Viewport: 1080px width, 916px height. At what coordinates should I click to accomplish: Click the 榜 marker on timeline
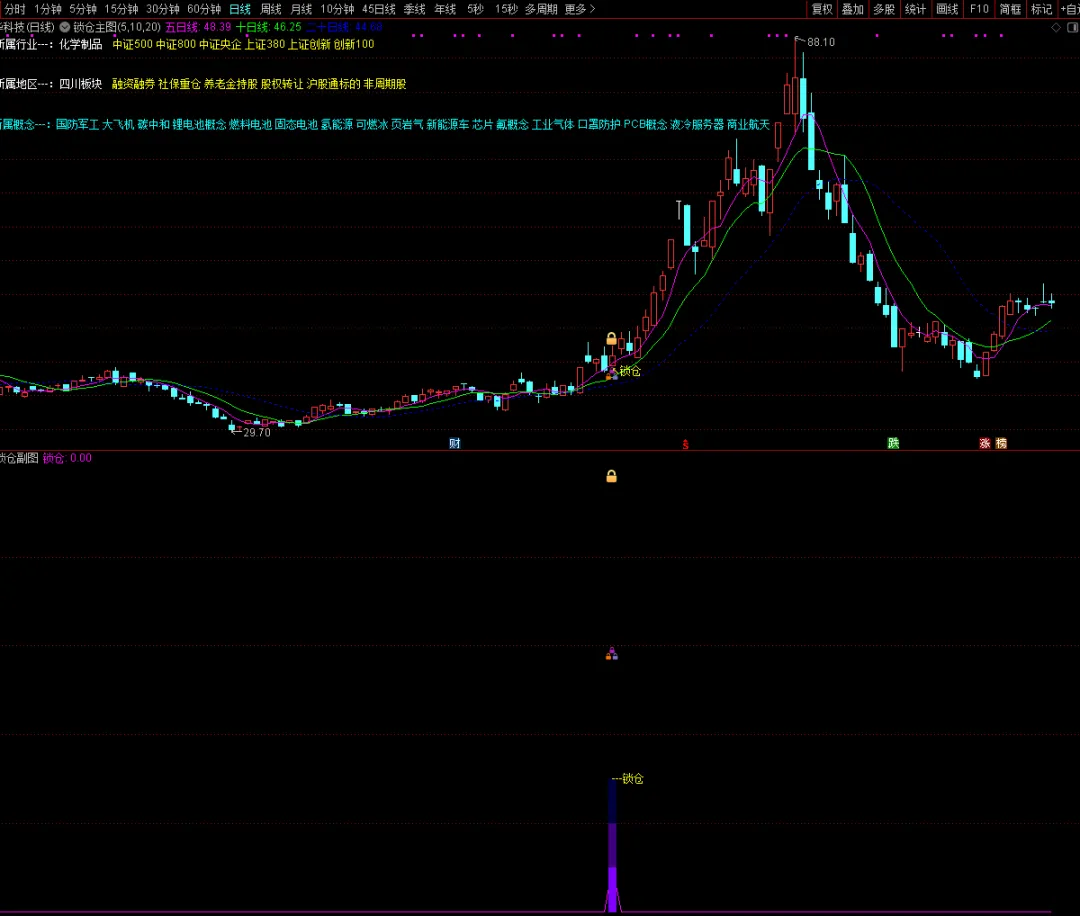[x=1001, y=444]
